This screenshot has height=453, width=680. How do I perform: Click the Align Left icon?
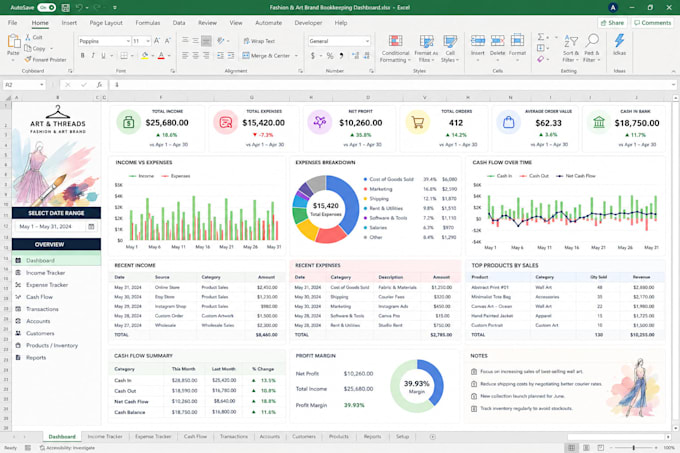tap(185, 55)
